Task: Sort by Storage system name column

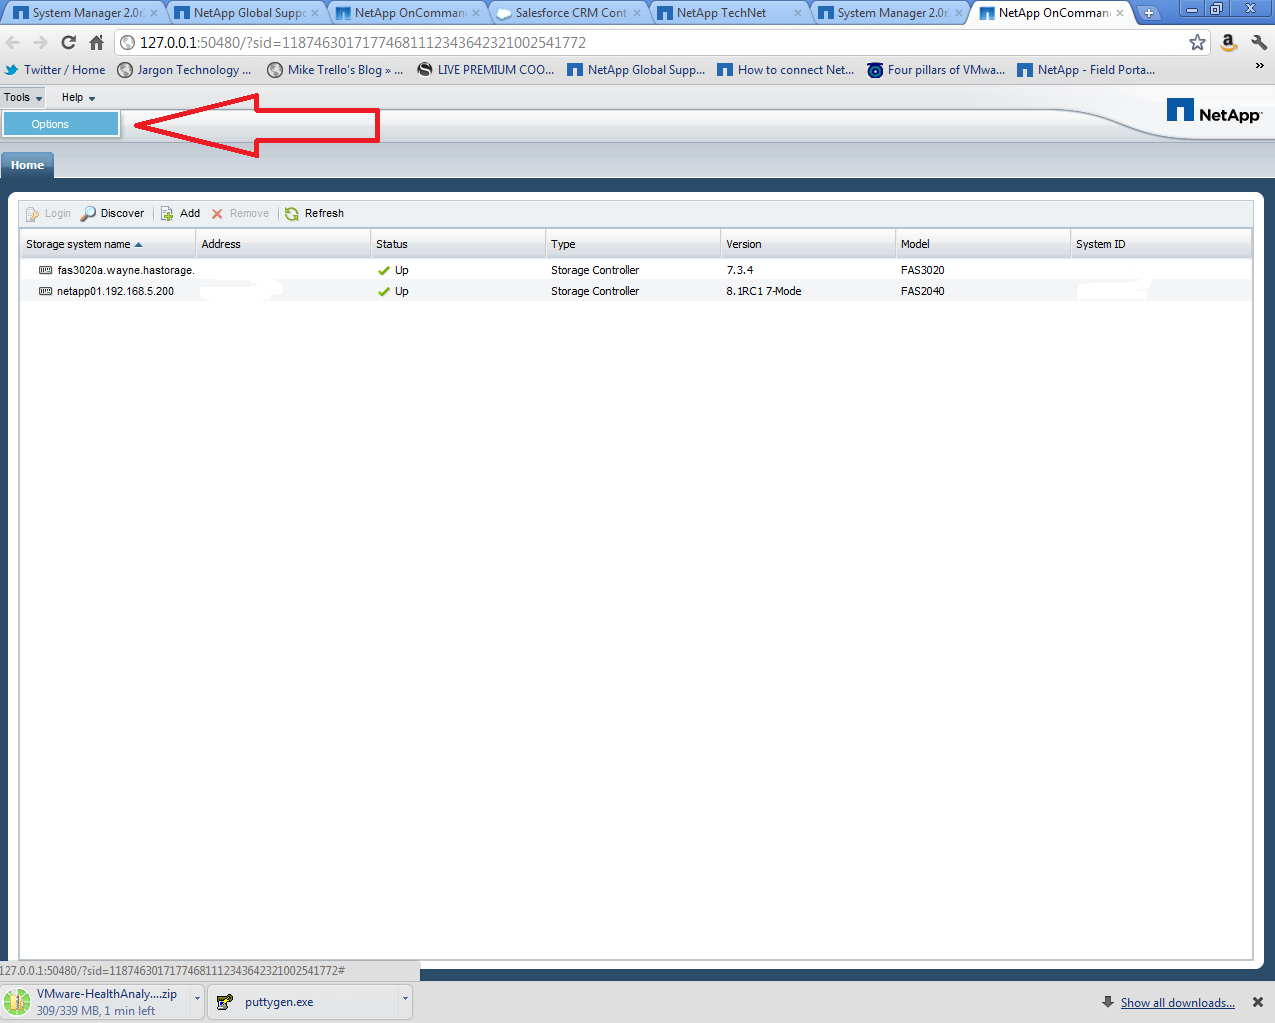Action: pos(108,244)
